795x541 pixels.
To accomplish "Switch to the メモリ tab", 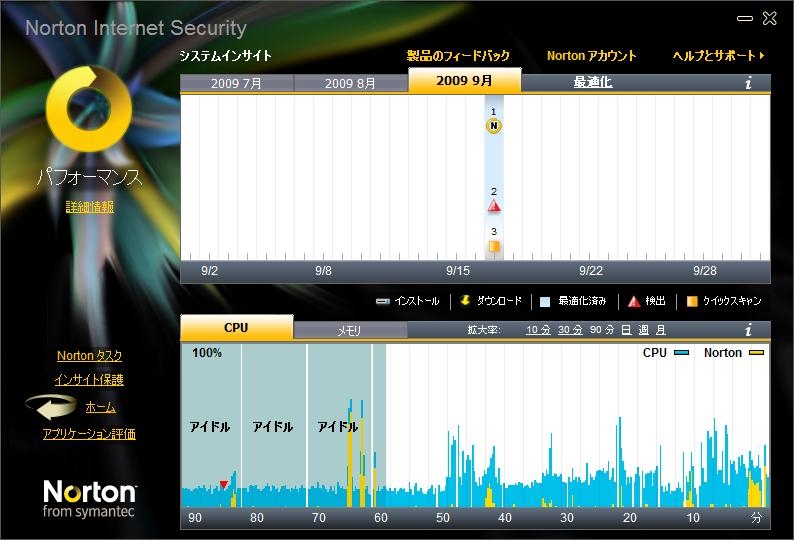I will tap(350, 331).
